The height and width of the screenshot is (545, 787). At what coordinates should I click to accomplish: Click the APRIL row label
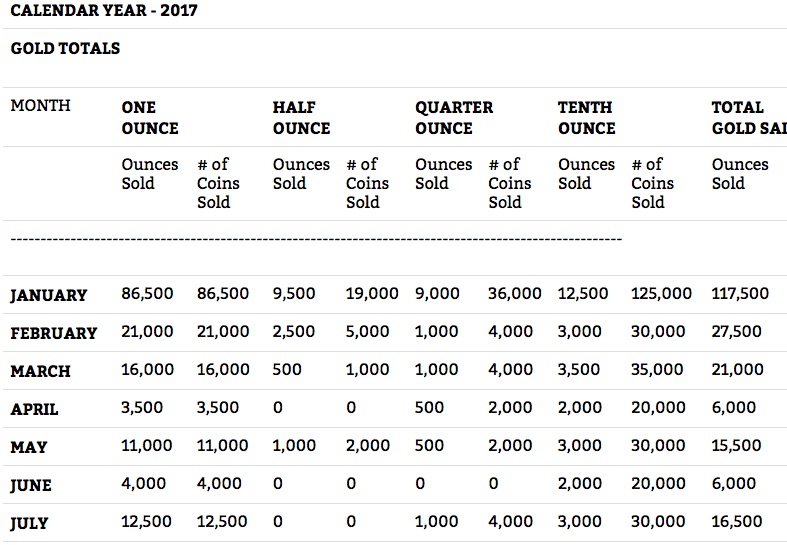click(x=35, y=409)
